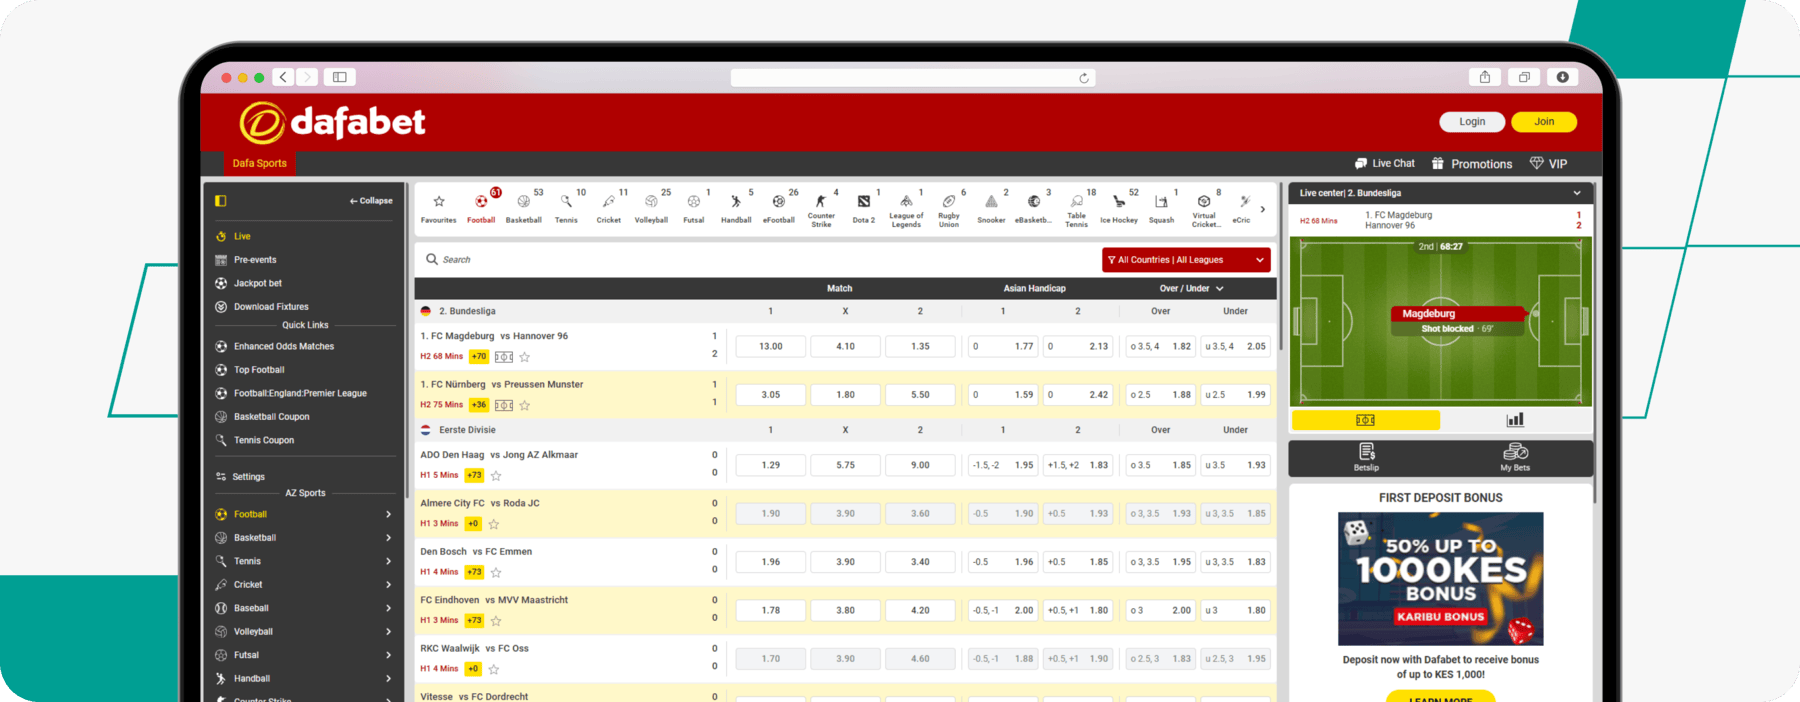Toggle the sidebar theme icon above Live
This screenshot has height=702, width=1800.
tap(221, 201)
